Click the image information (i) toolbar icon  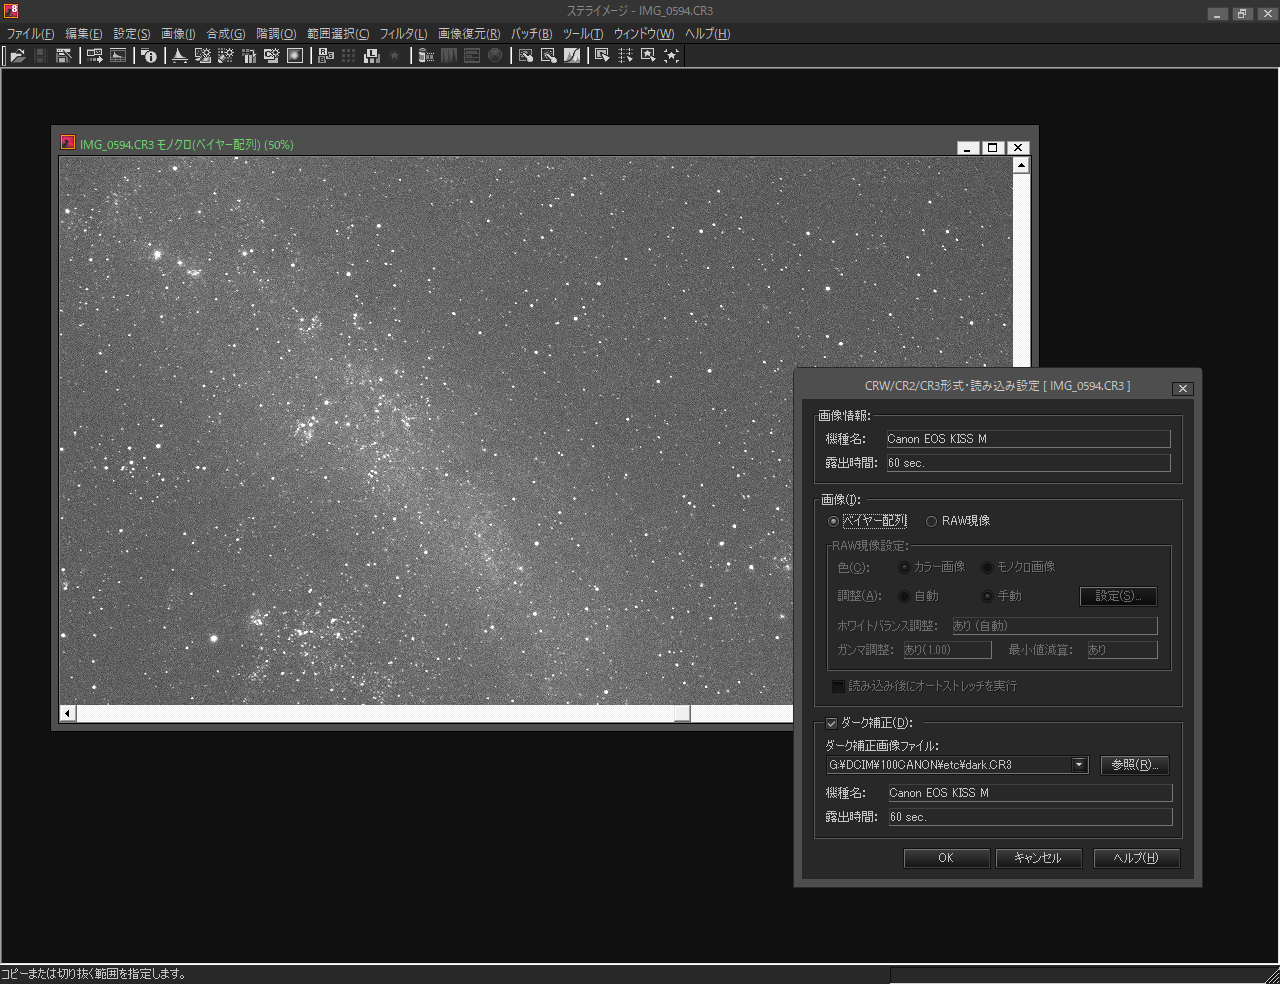[149, 56]
